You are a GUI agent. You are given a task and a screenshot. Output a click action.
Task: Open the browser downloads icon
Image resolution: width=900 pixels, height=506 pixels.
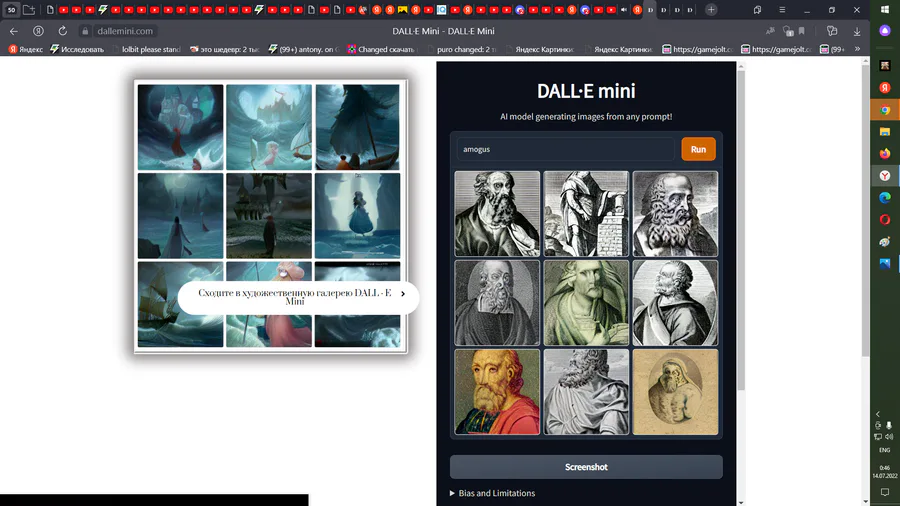pos(857,32)
